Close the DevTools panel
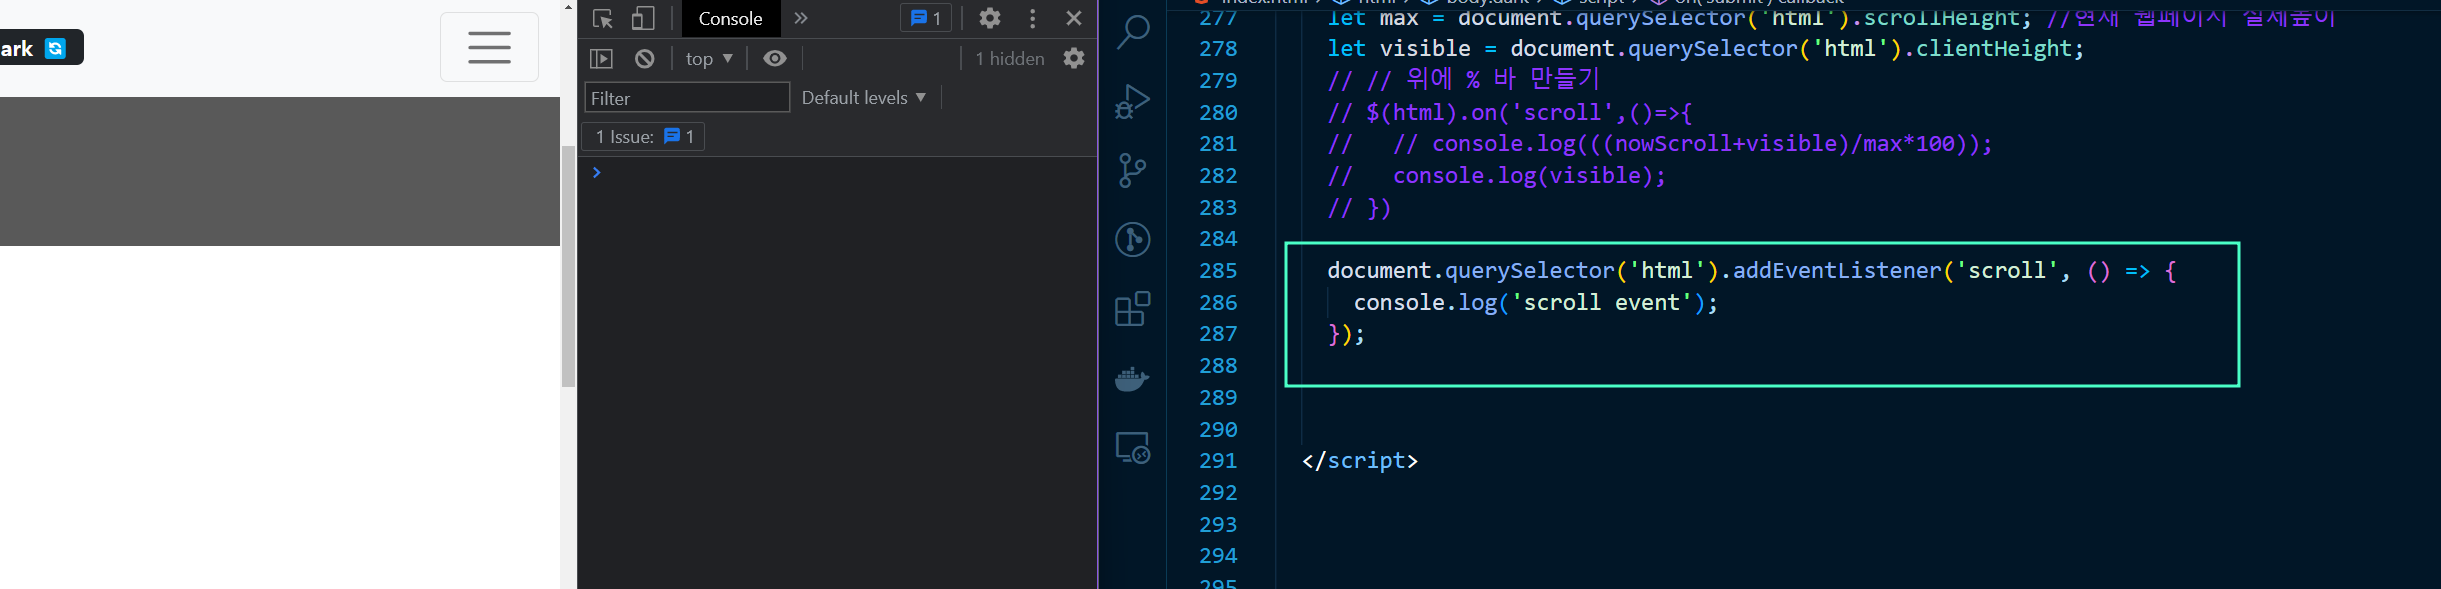Image resolution: width=2441 pixels, height=589 pixels. 1074,18
